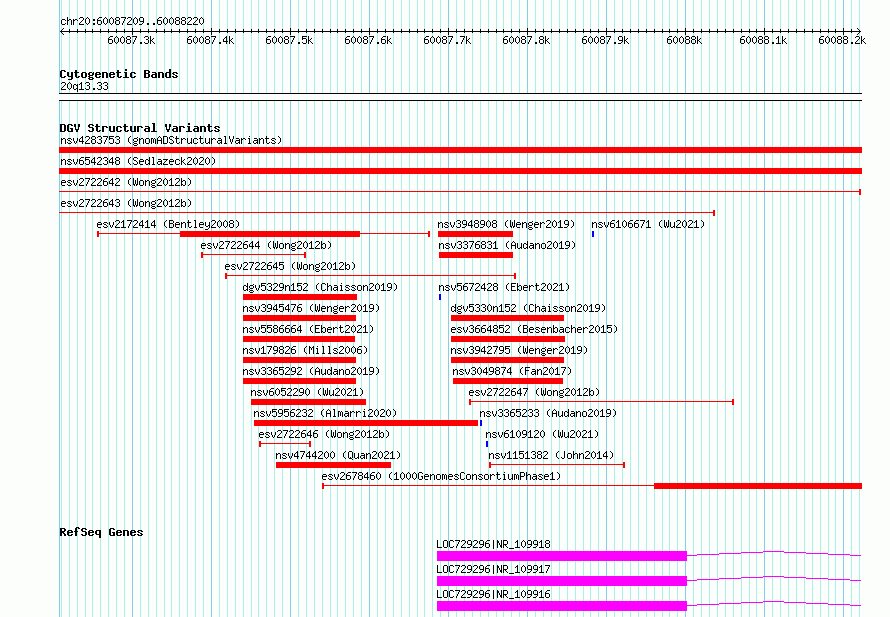This screenshot has width=890, height=617.
Task: Select dgv5330n152 Chaisson2019 label
Action: point(528,308)
